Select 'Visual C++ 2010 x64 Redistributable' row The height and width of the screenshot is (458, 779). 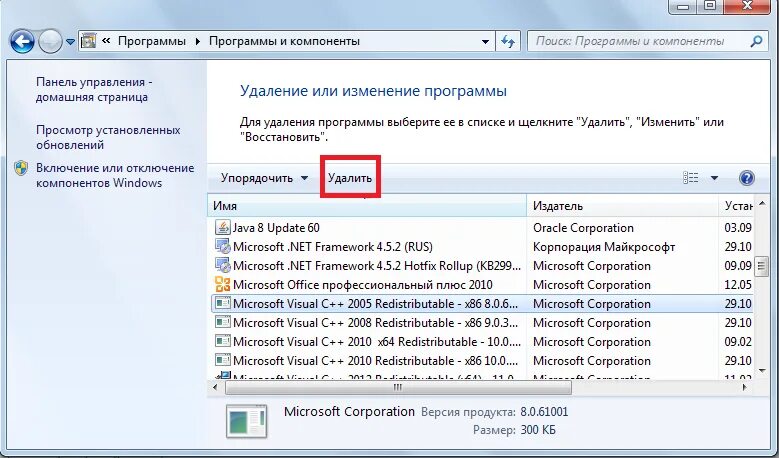(482, 341)
